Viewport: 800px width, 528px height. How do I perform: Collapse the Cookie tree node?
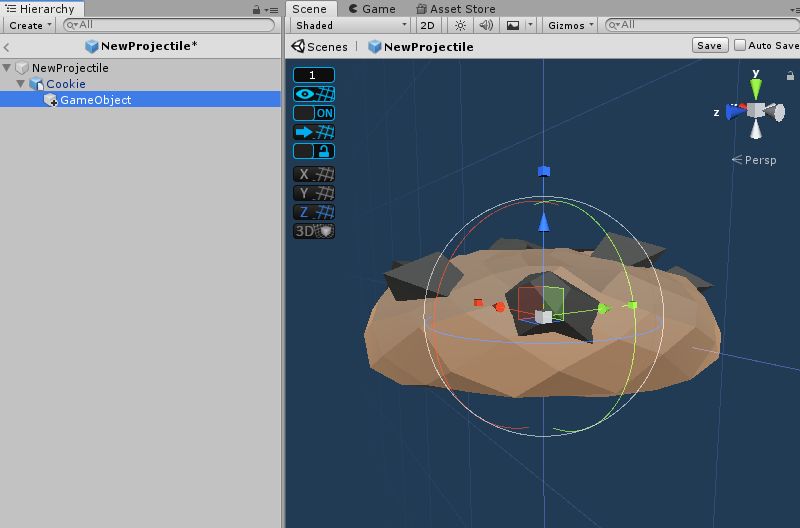21,83
